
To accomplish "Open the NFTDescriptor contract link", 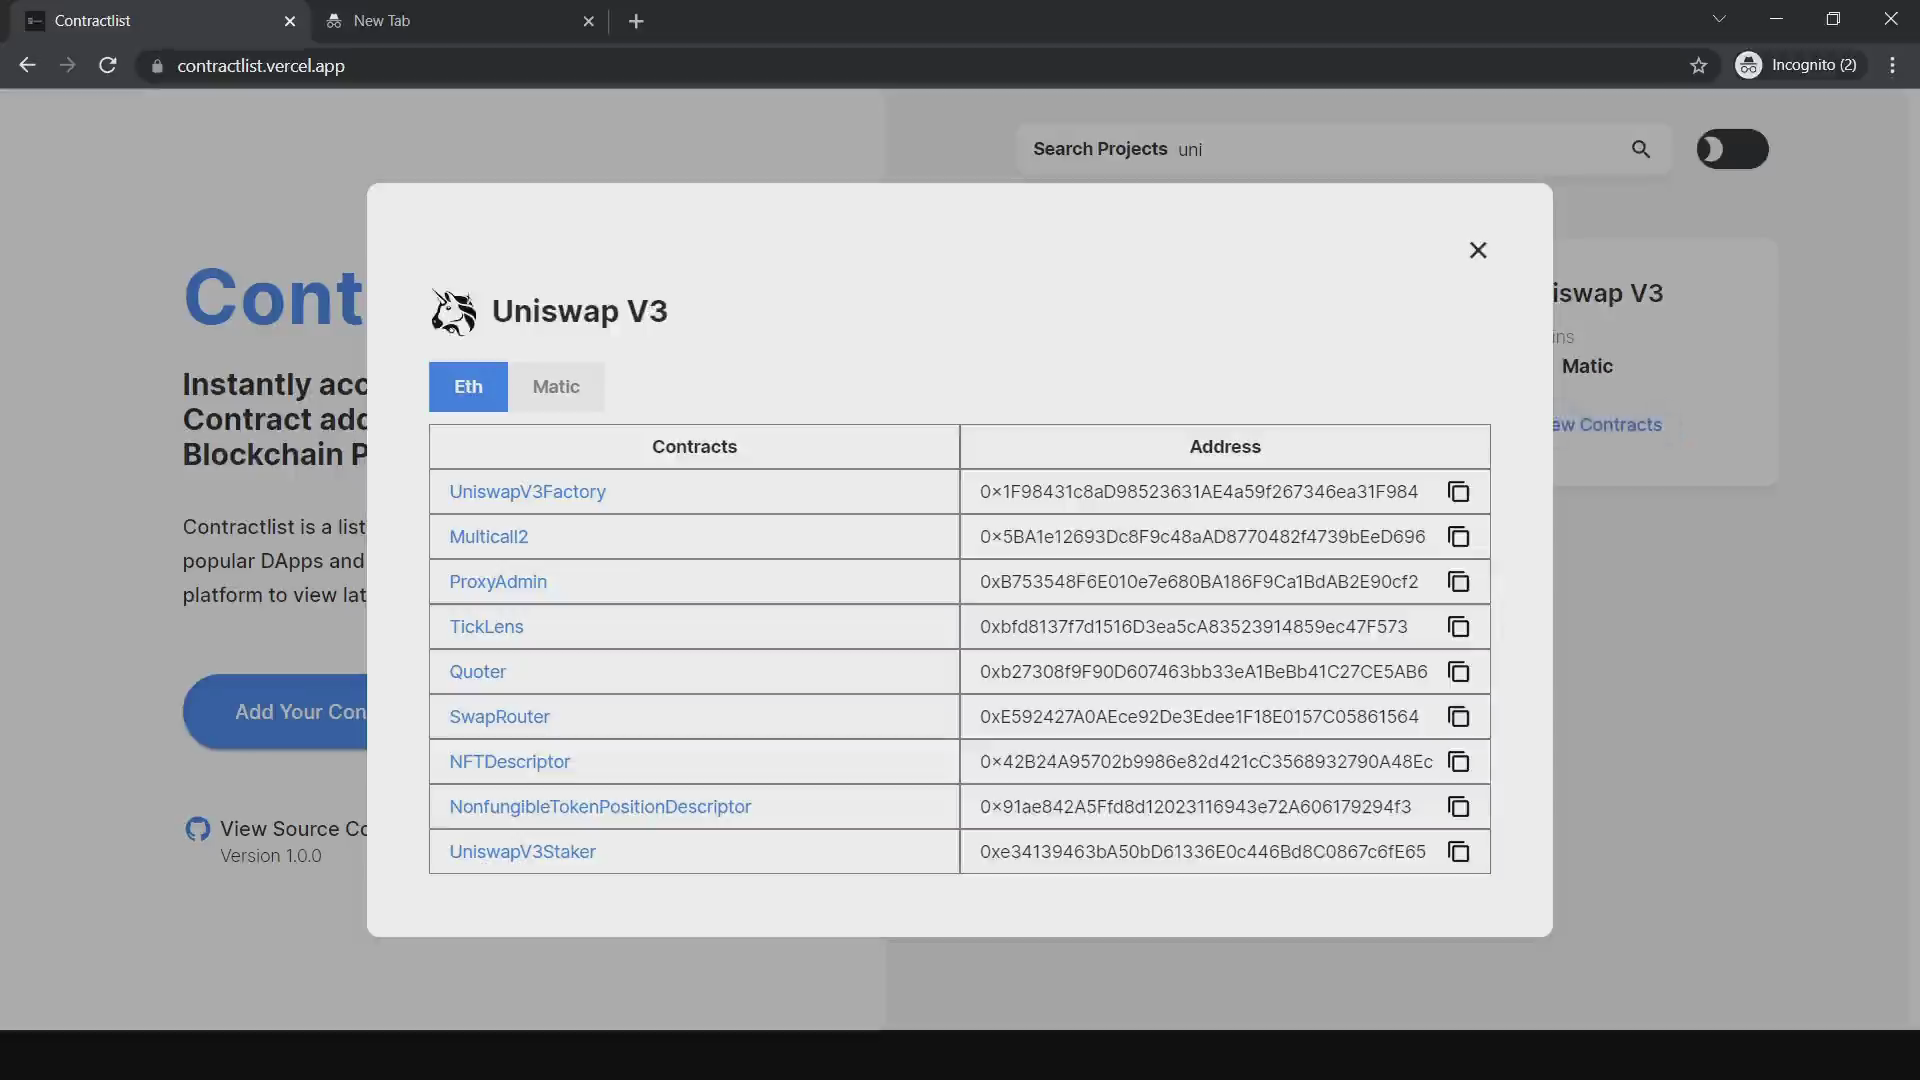I will pos(509,762).
